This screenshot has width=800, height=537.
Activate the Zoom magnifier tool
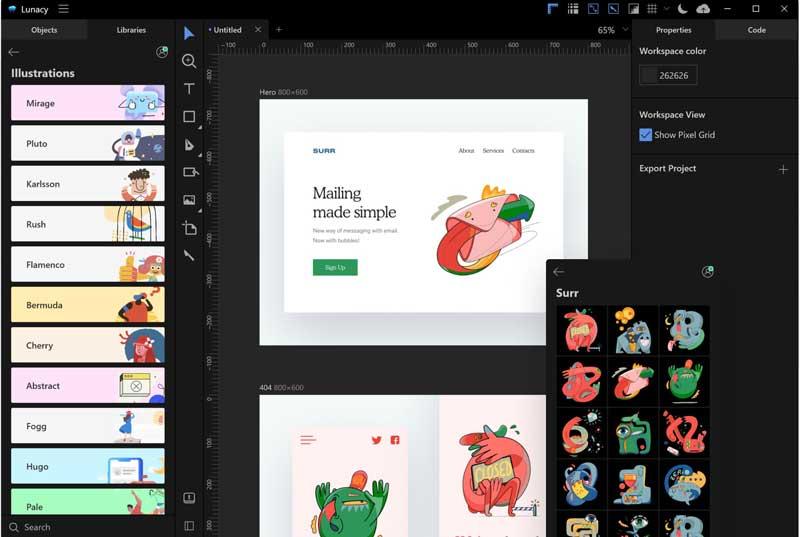click(x=189, y=61)
